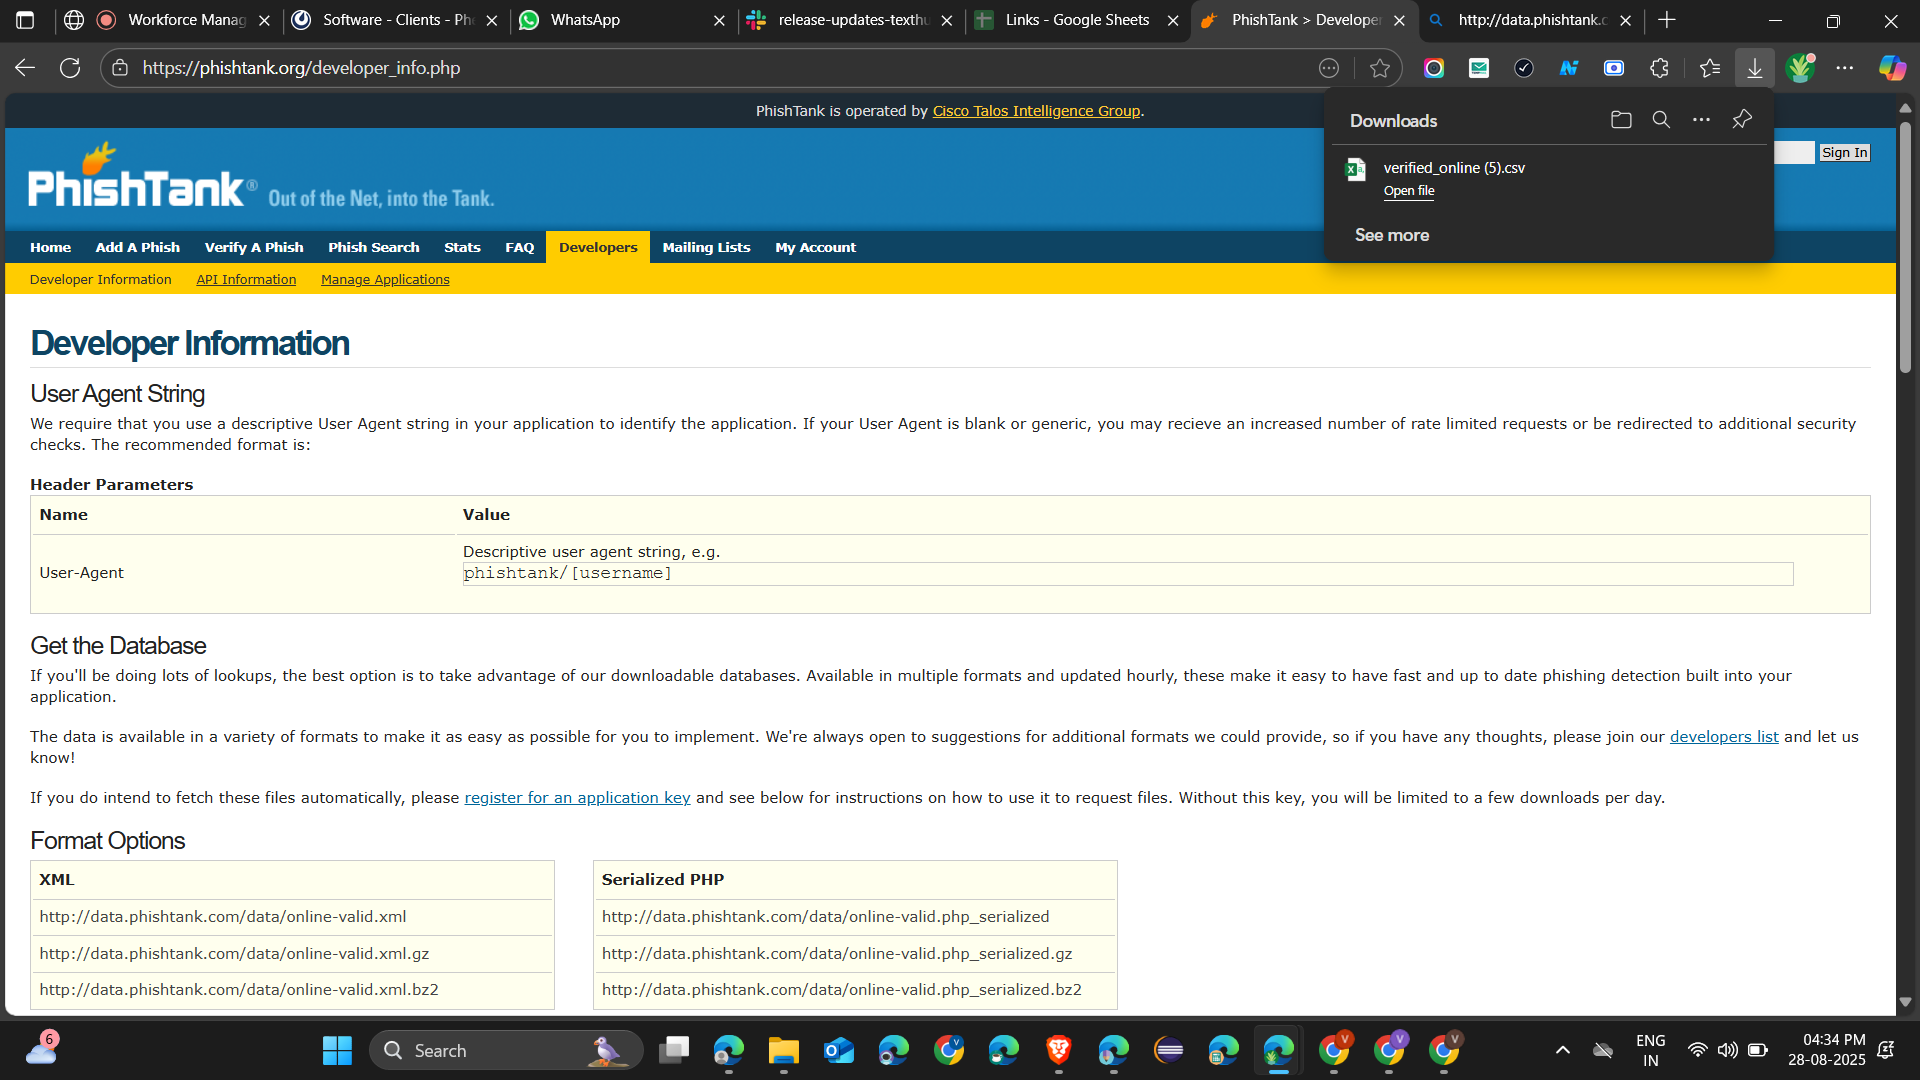Image resolution: width=1920 pixels, height=1080 pixels.
Task: Click verified_online (5).csv file icon
Action: pos(1356,169)
